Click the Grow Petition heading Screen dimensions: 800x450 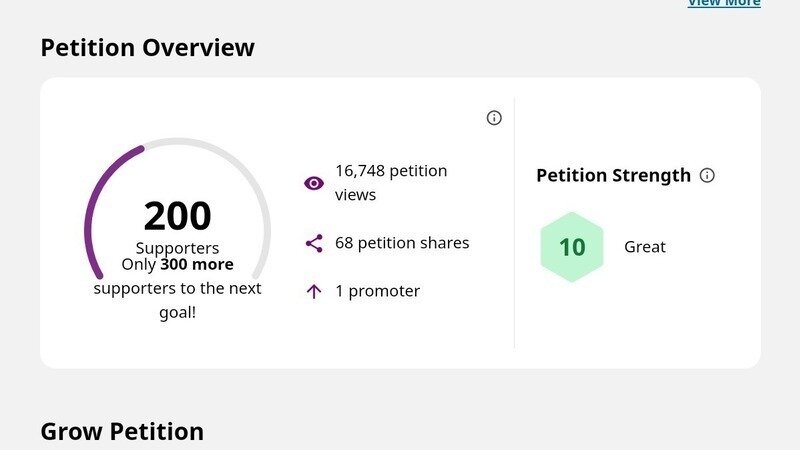click(x=122, y=432)
